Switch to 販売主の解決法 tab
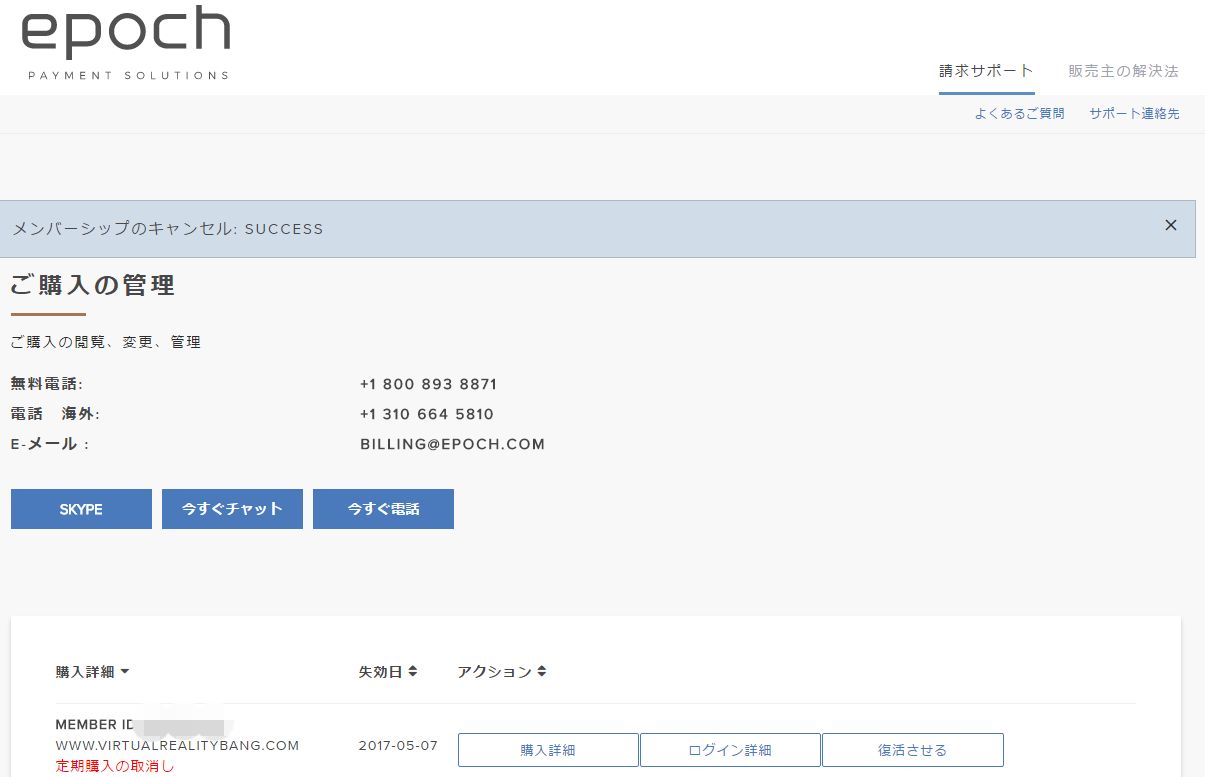Screen dimensions: 1205x777 point(1123,71)
